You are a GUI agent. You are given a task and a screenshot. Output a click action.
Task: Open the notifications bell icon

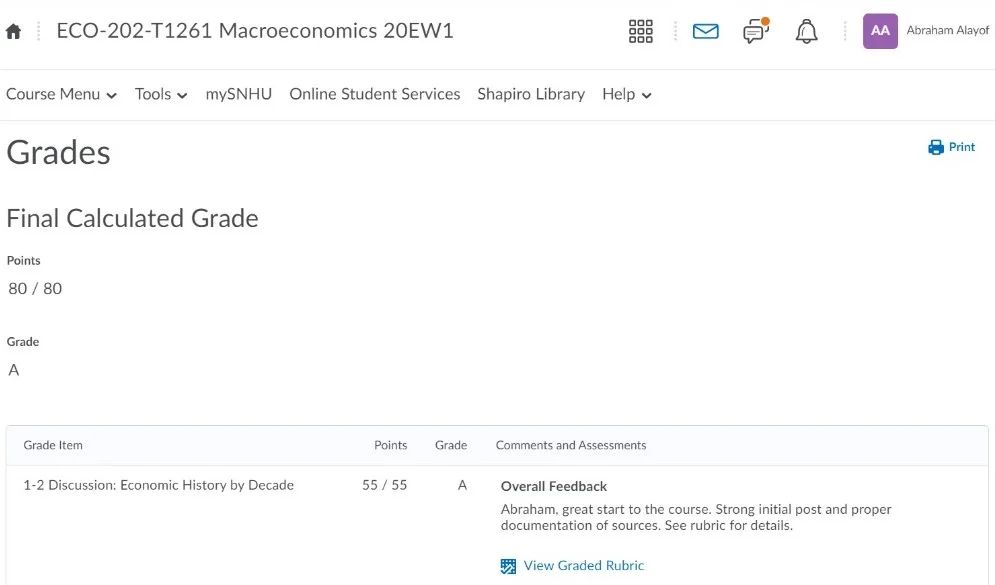(x=806, y=31)
